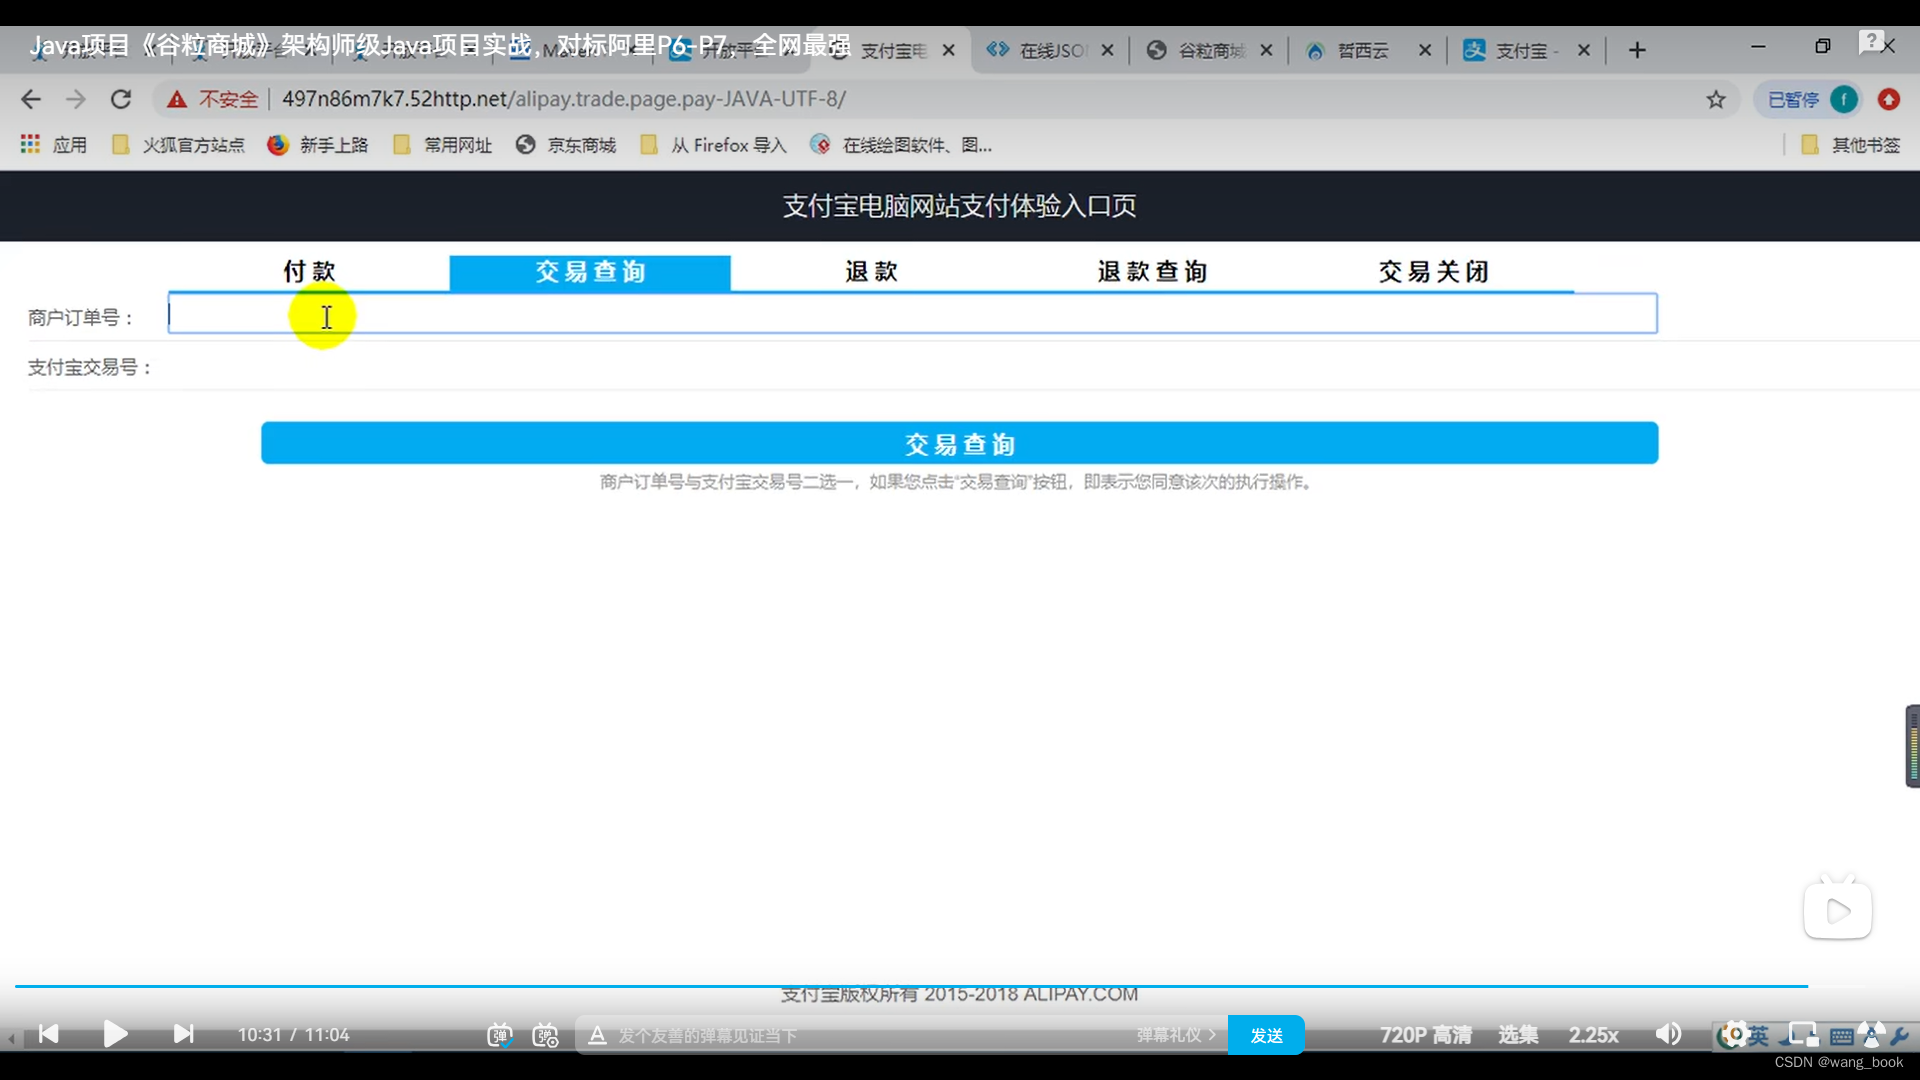Click the video time display 10:31 / 11:04

(x=293, y=1035)
